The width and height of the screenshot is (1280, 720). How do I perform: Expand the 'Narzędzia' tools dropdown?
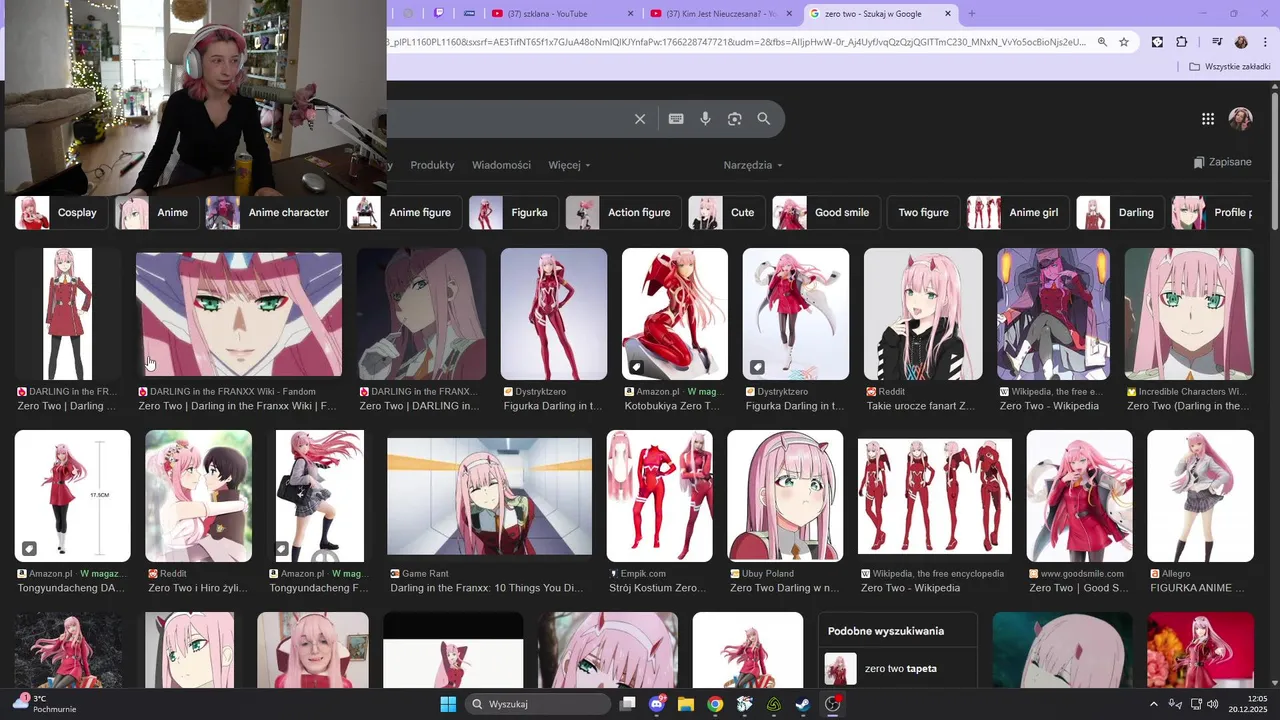click(753, 165)
